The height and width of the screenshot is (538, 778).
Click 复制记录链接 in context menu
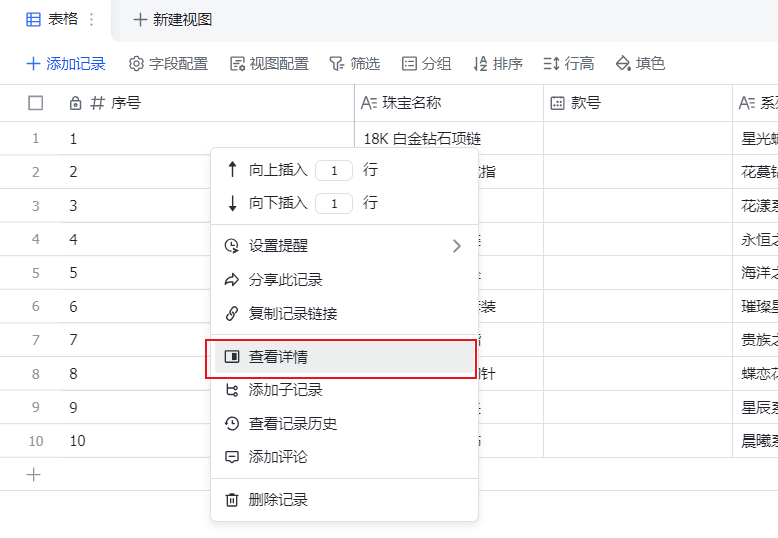[x=292, y=314]
